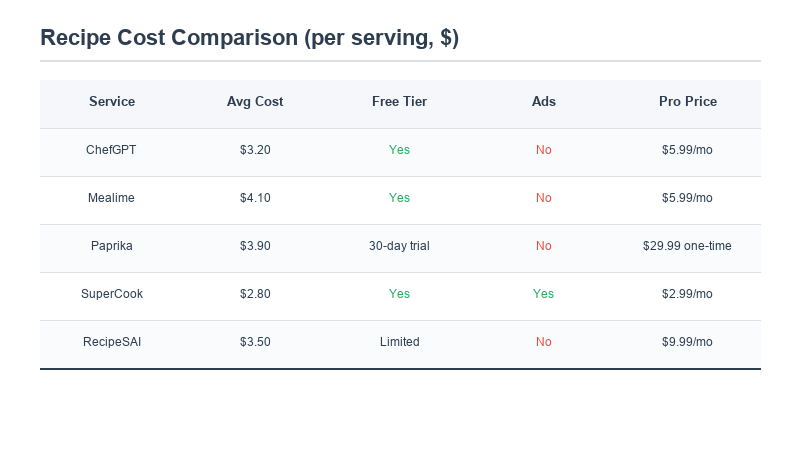
Task: Click No in ChefGPT's Ads cell
Action: click(x=544, y=150)
